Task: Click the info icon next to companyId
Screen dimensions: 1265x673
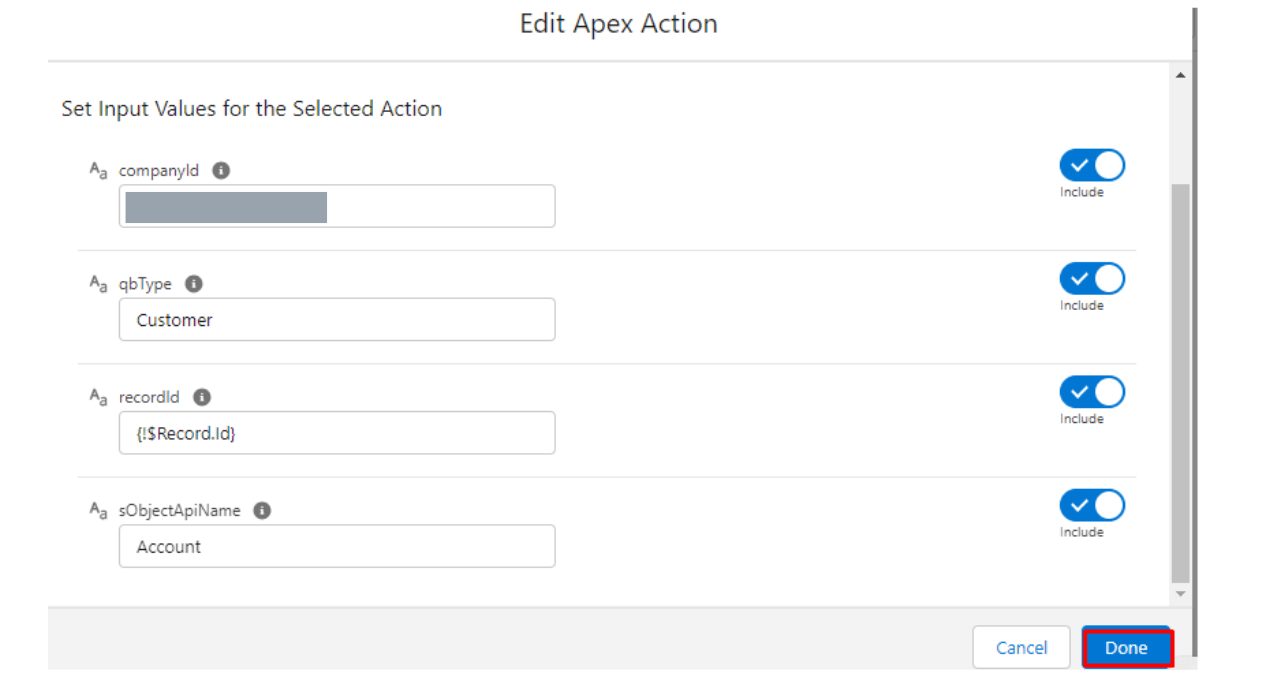Action: pos(221,170)
